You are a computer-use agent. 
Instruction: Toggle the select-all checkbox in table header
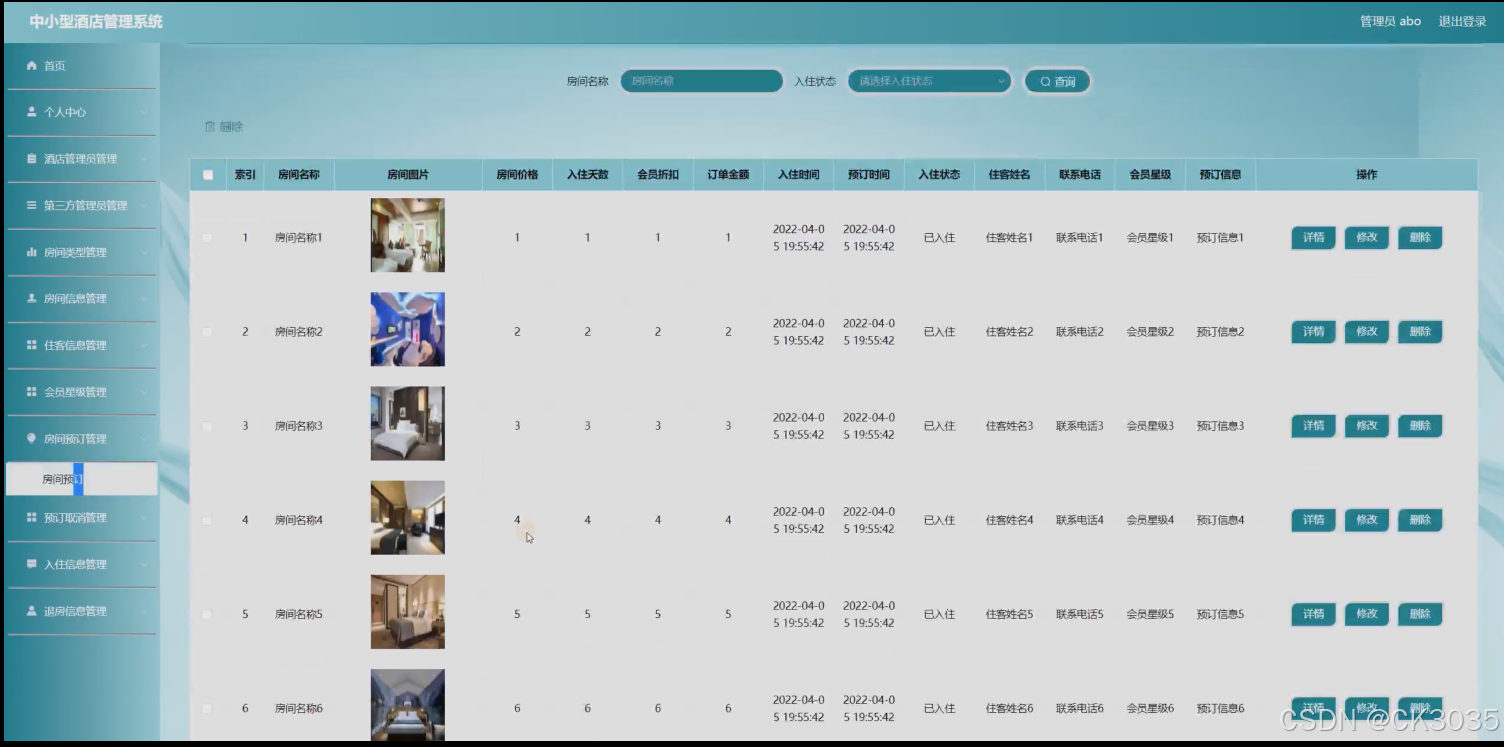(208, 175)
